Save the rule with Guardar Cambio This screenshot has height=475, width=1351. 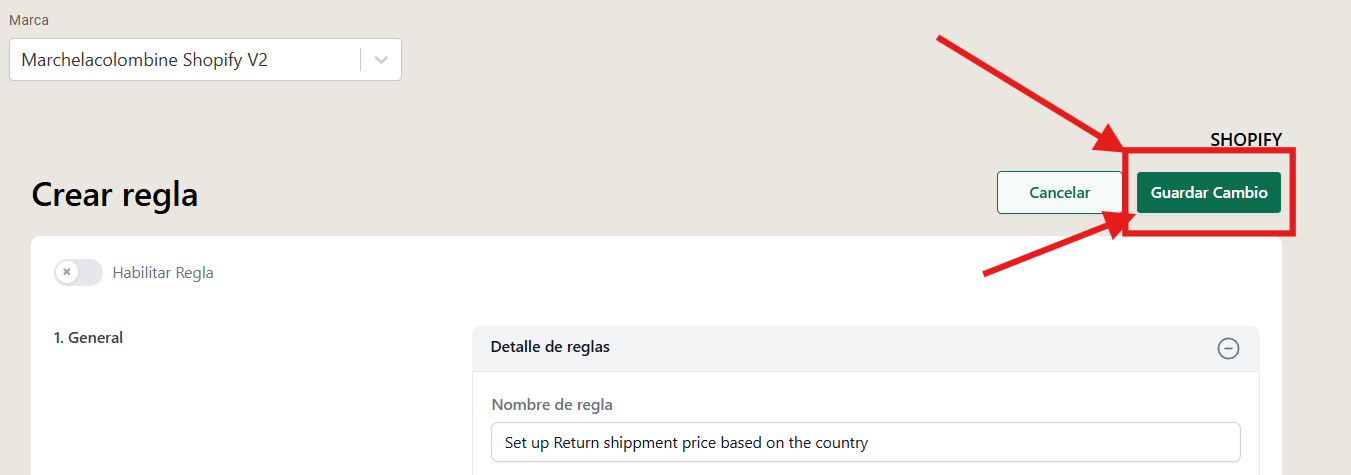tap(1209, 193)
